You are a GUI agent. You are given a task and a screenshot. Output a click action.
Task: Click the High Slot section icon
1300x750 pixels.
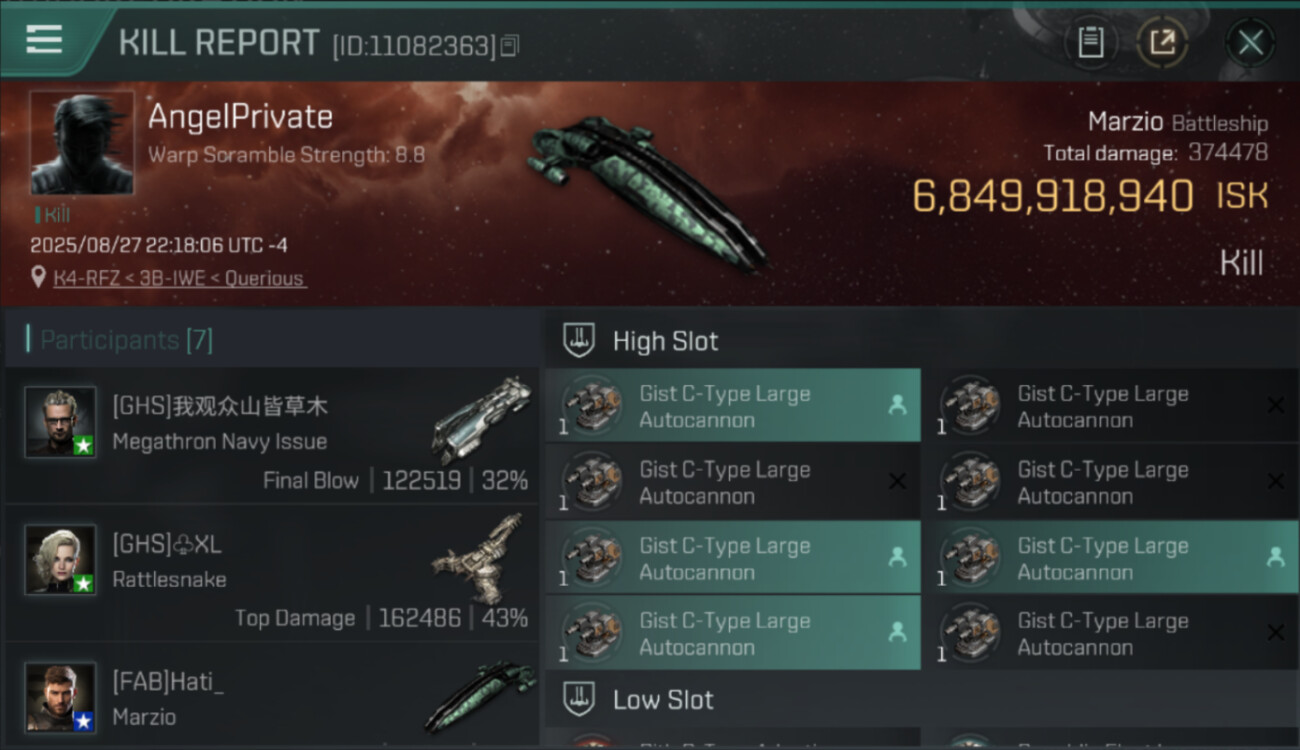579,340
